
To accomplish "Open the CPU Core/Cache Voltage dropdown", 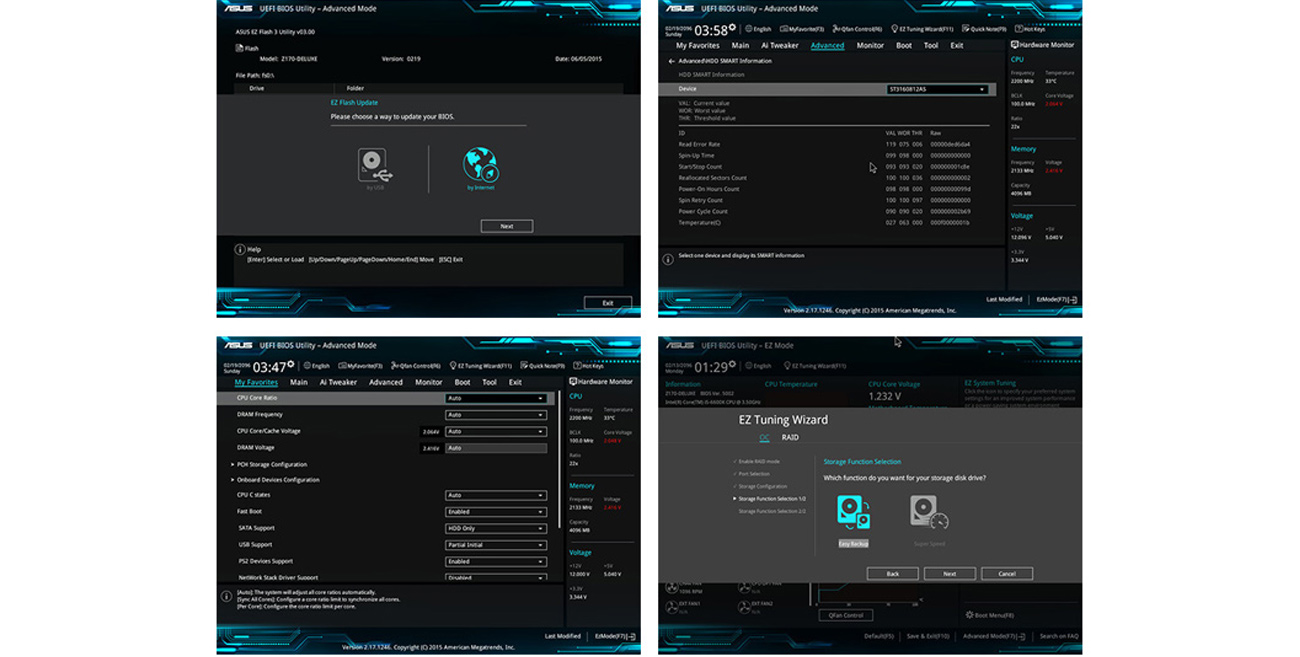I will (496, 431).
